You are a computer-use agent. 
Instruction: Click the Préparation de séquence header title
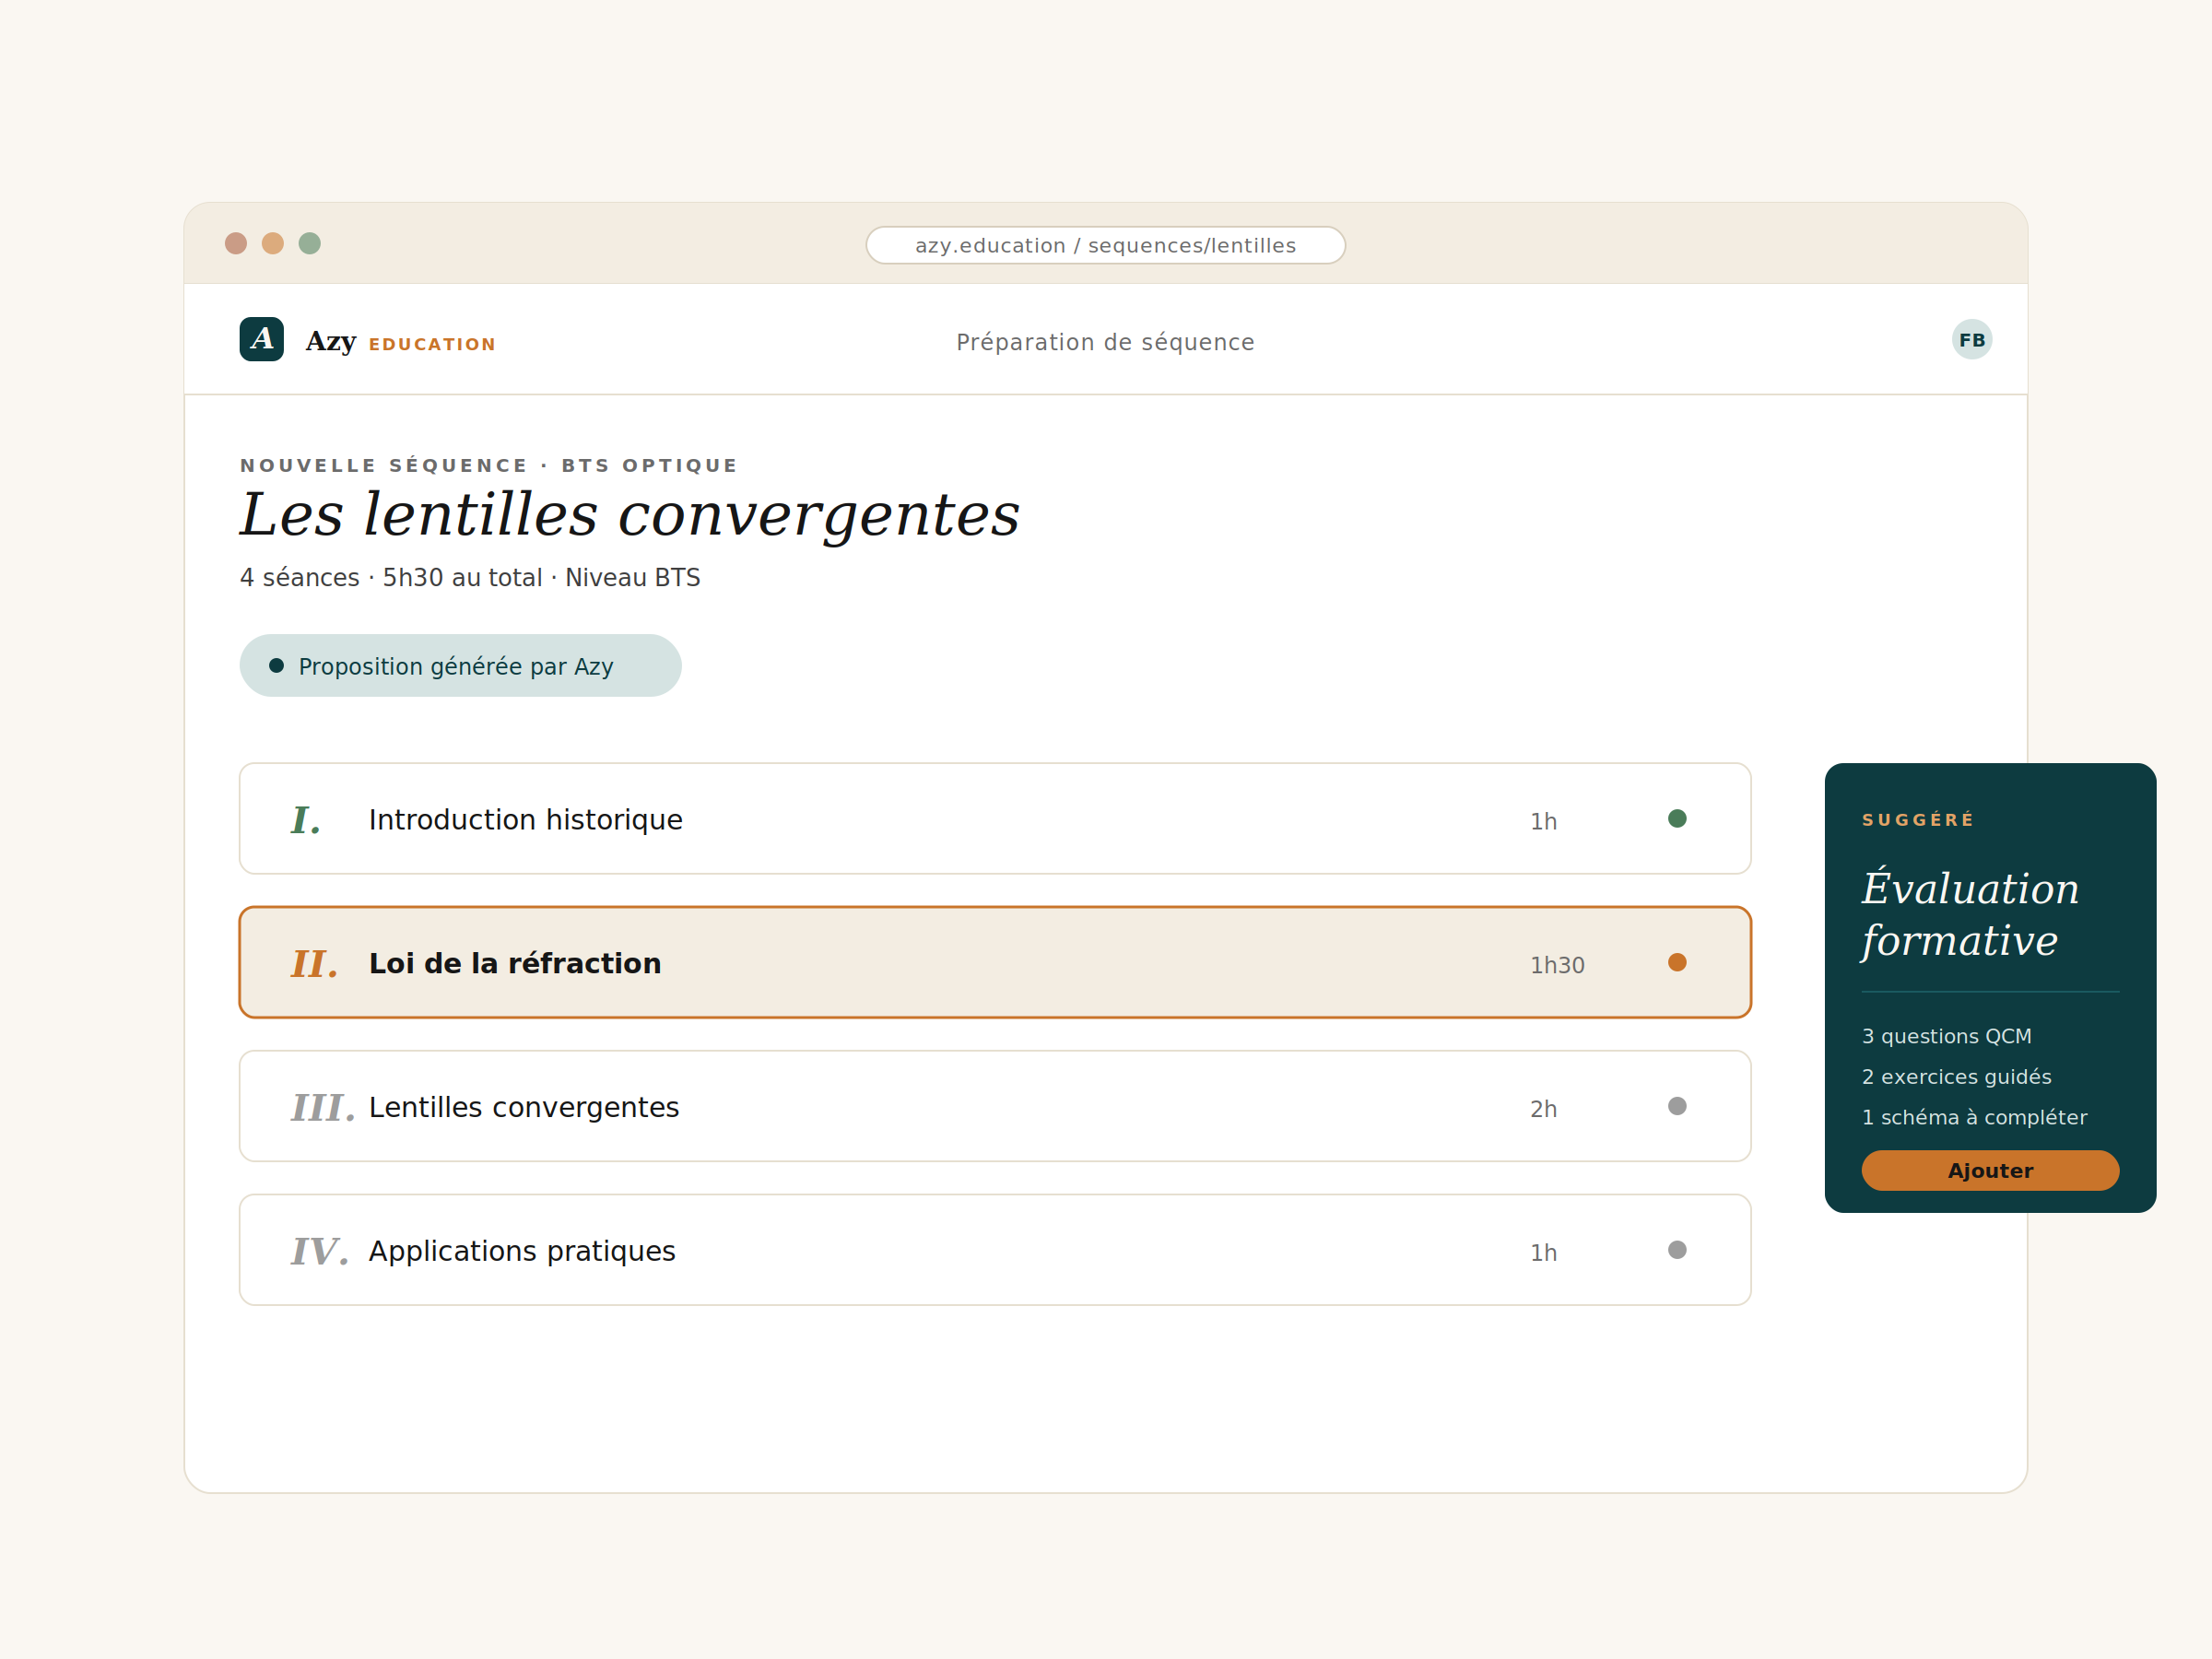point(1105,342)
